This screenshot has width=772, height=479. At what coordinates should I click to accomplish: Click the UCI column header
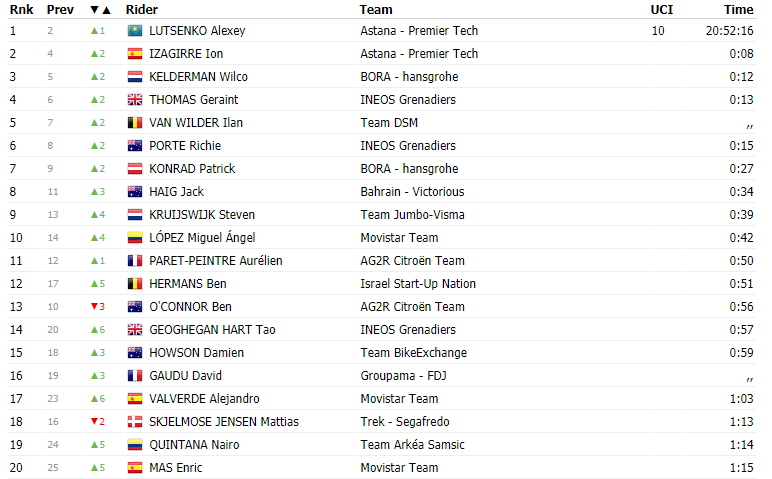coord(662,9)
